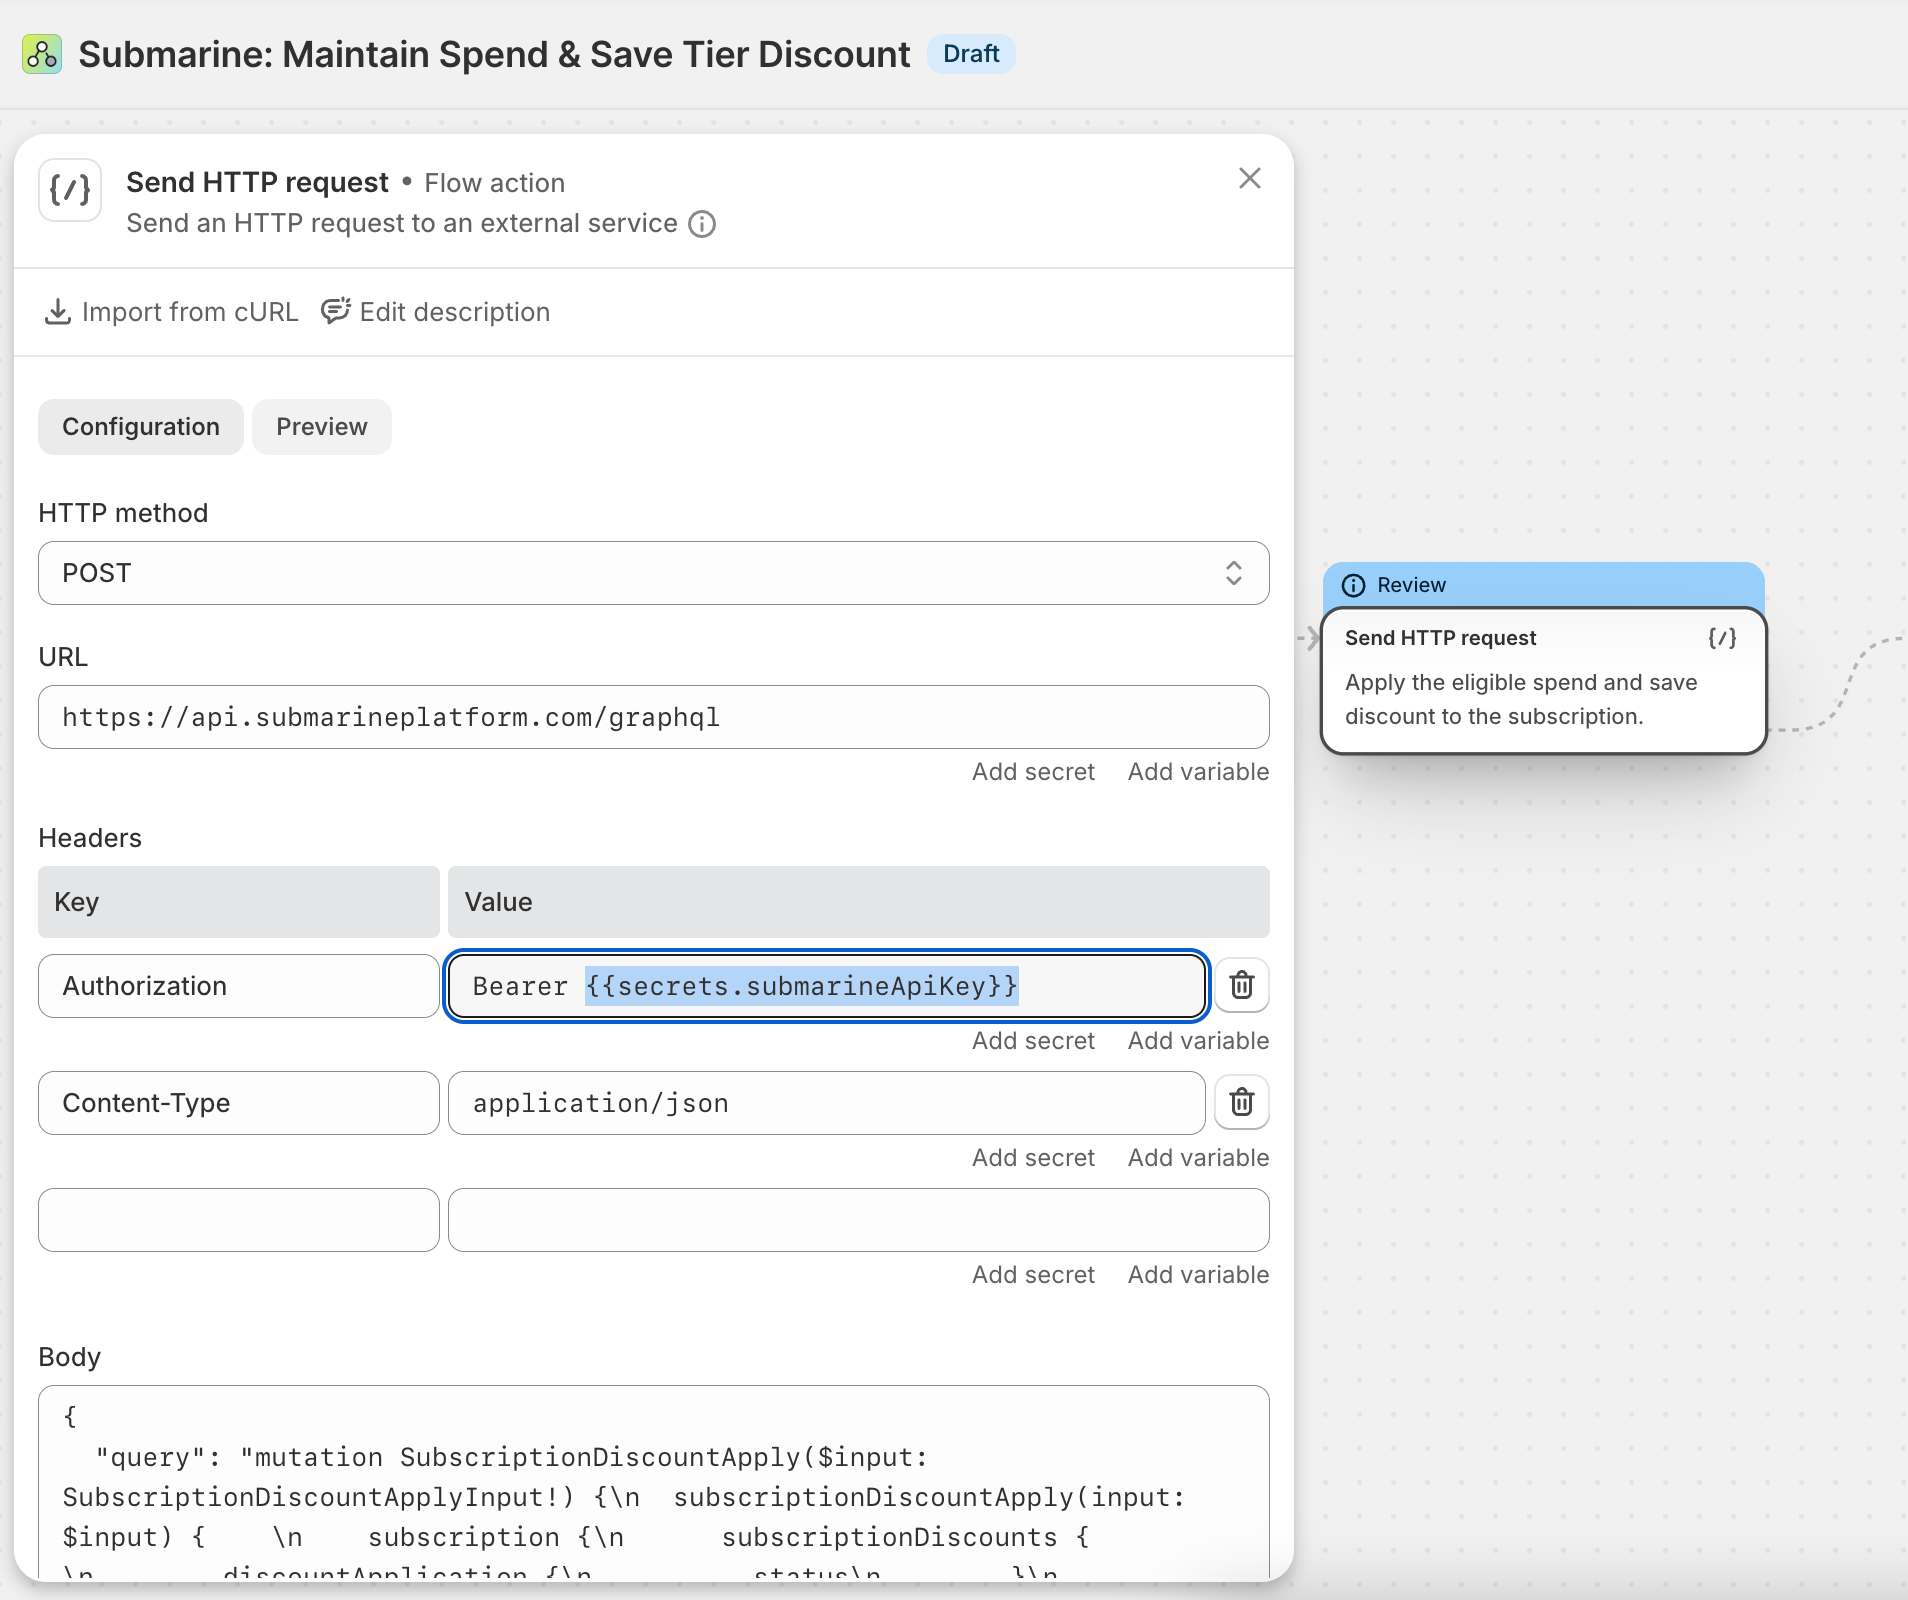
Task: Open the HTTP method POST dropdown
Action: pyautogui.click(x=653, y=573)
